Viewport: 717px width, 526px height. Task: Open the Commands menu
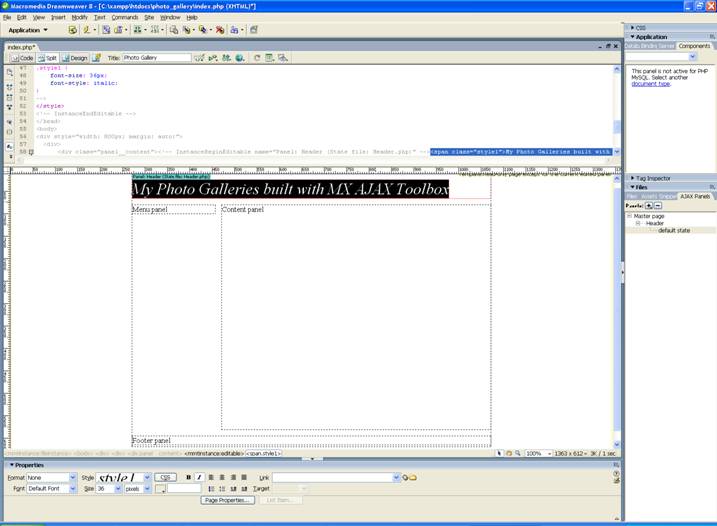click(124, 17)
